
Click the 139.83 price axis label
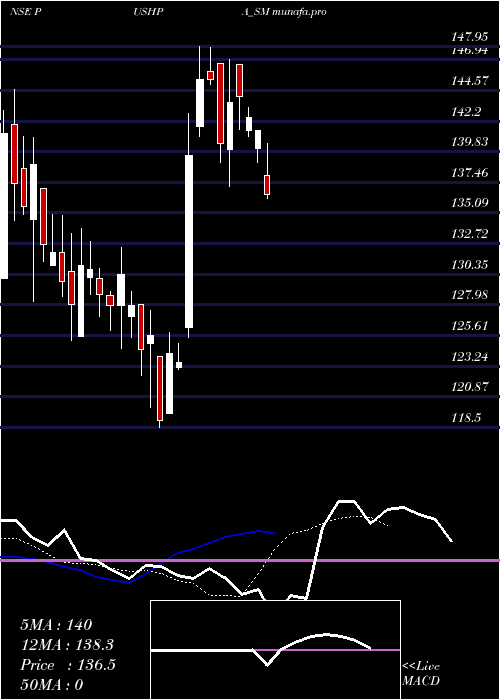pyautogui.click(x=469, y=142)
